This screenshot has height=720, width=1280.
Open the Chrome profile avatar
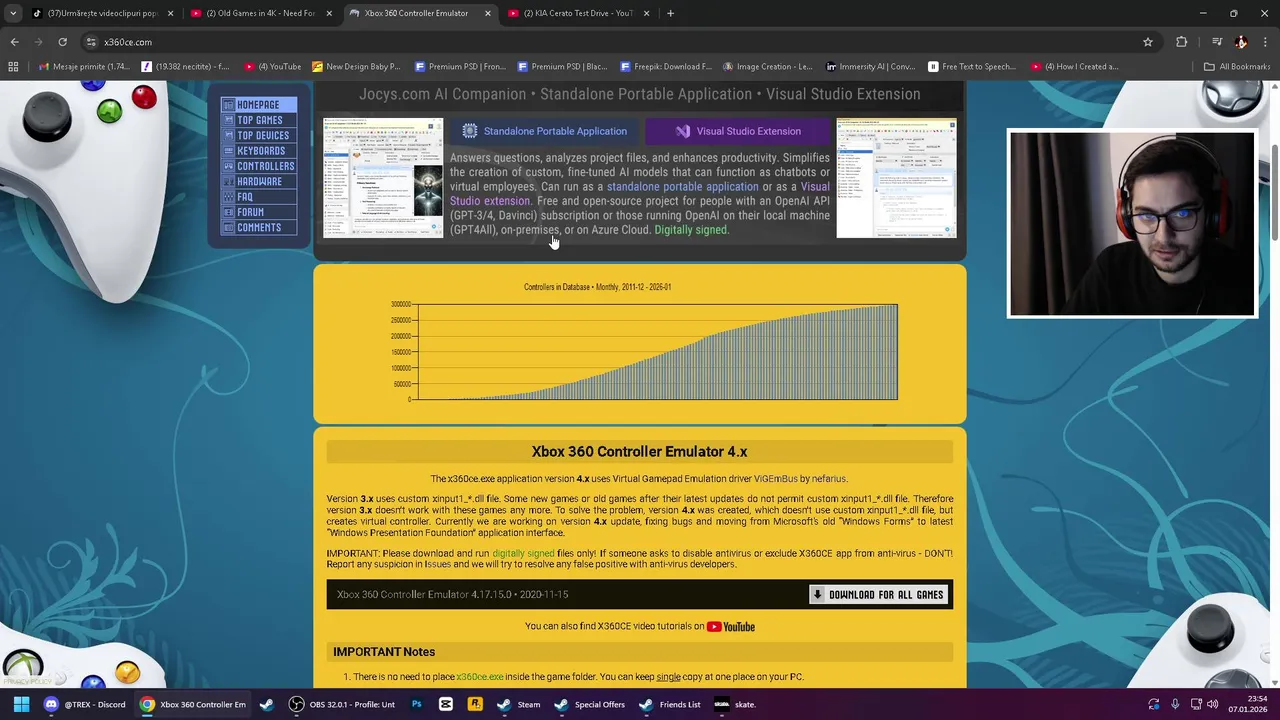coord(1241,42)
